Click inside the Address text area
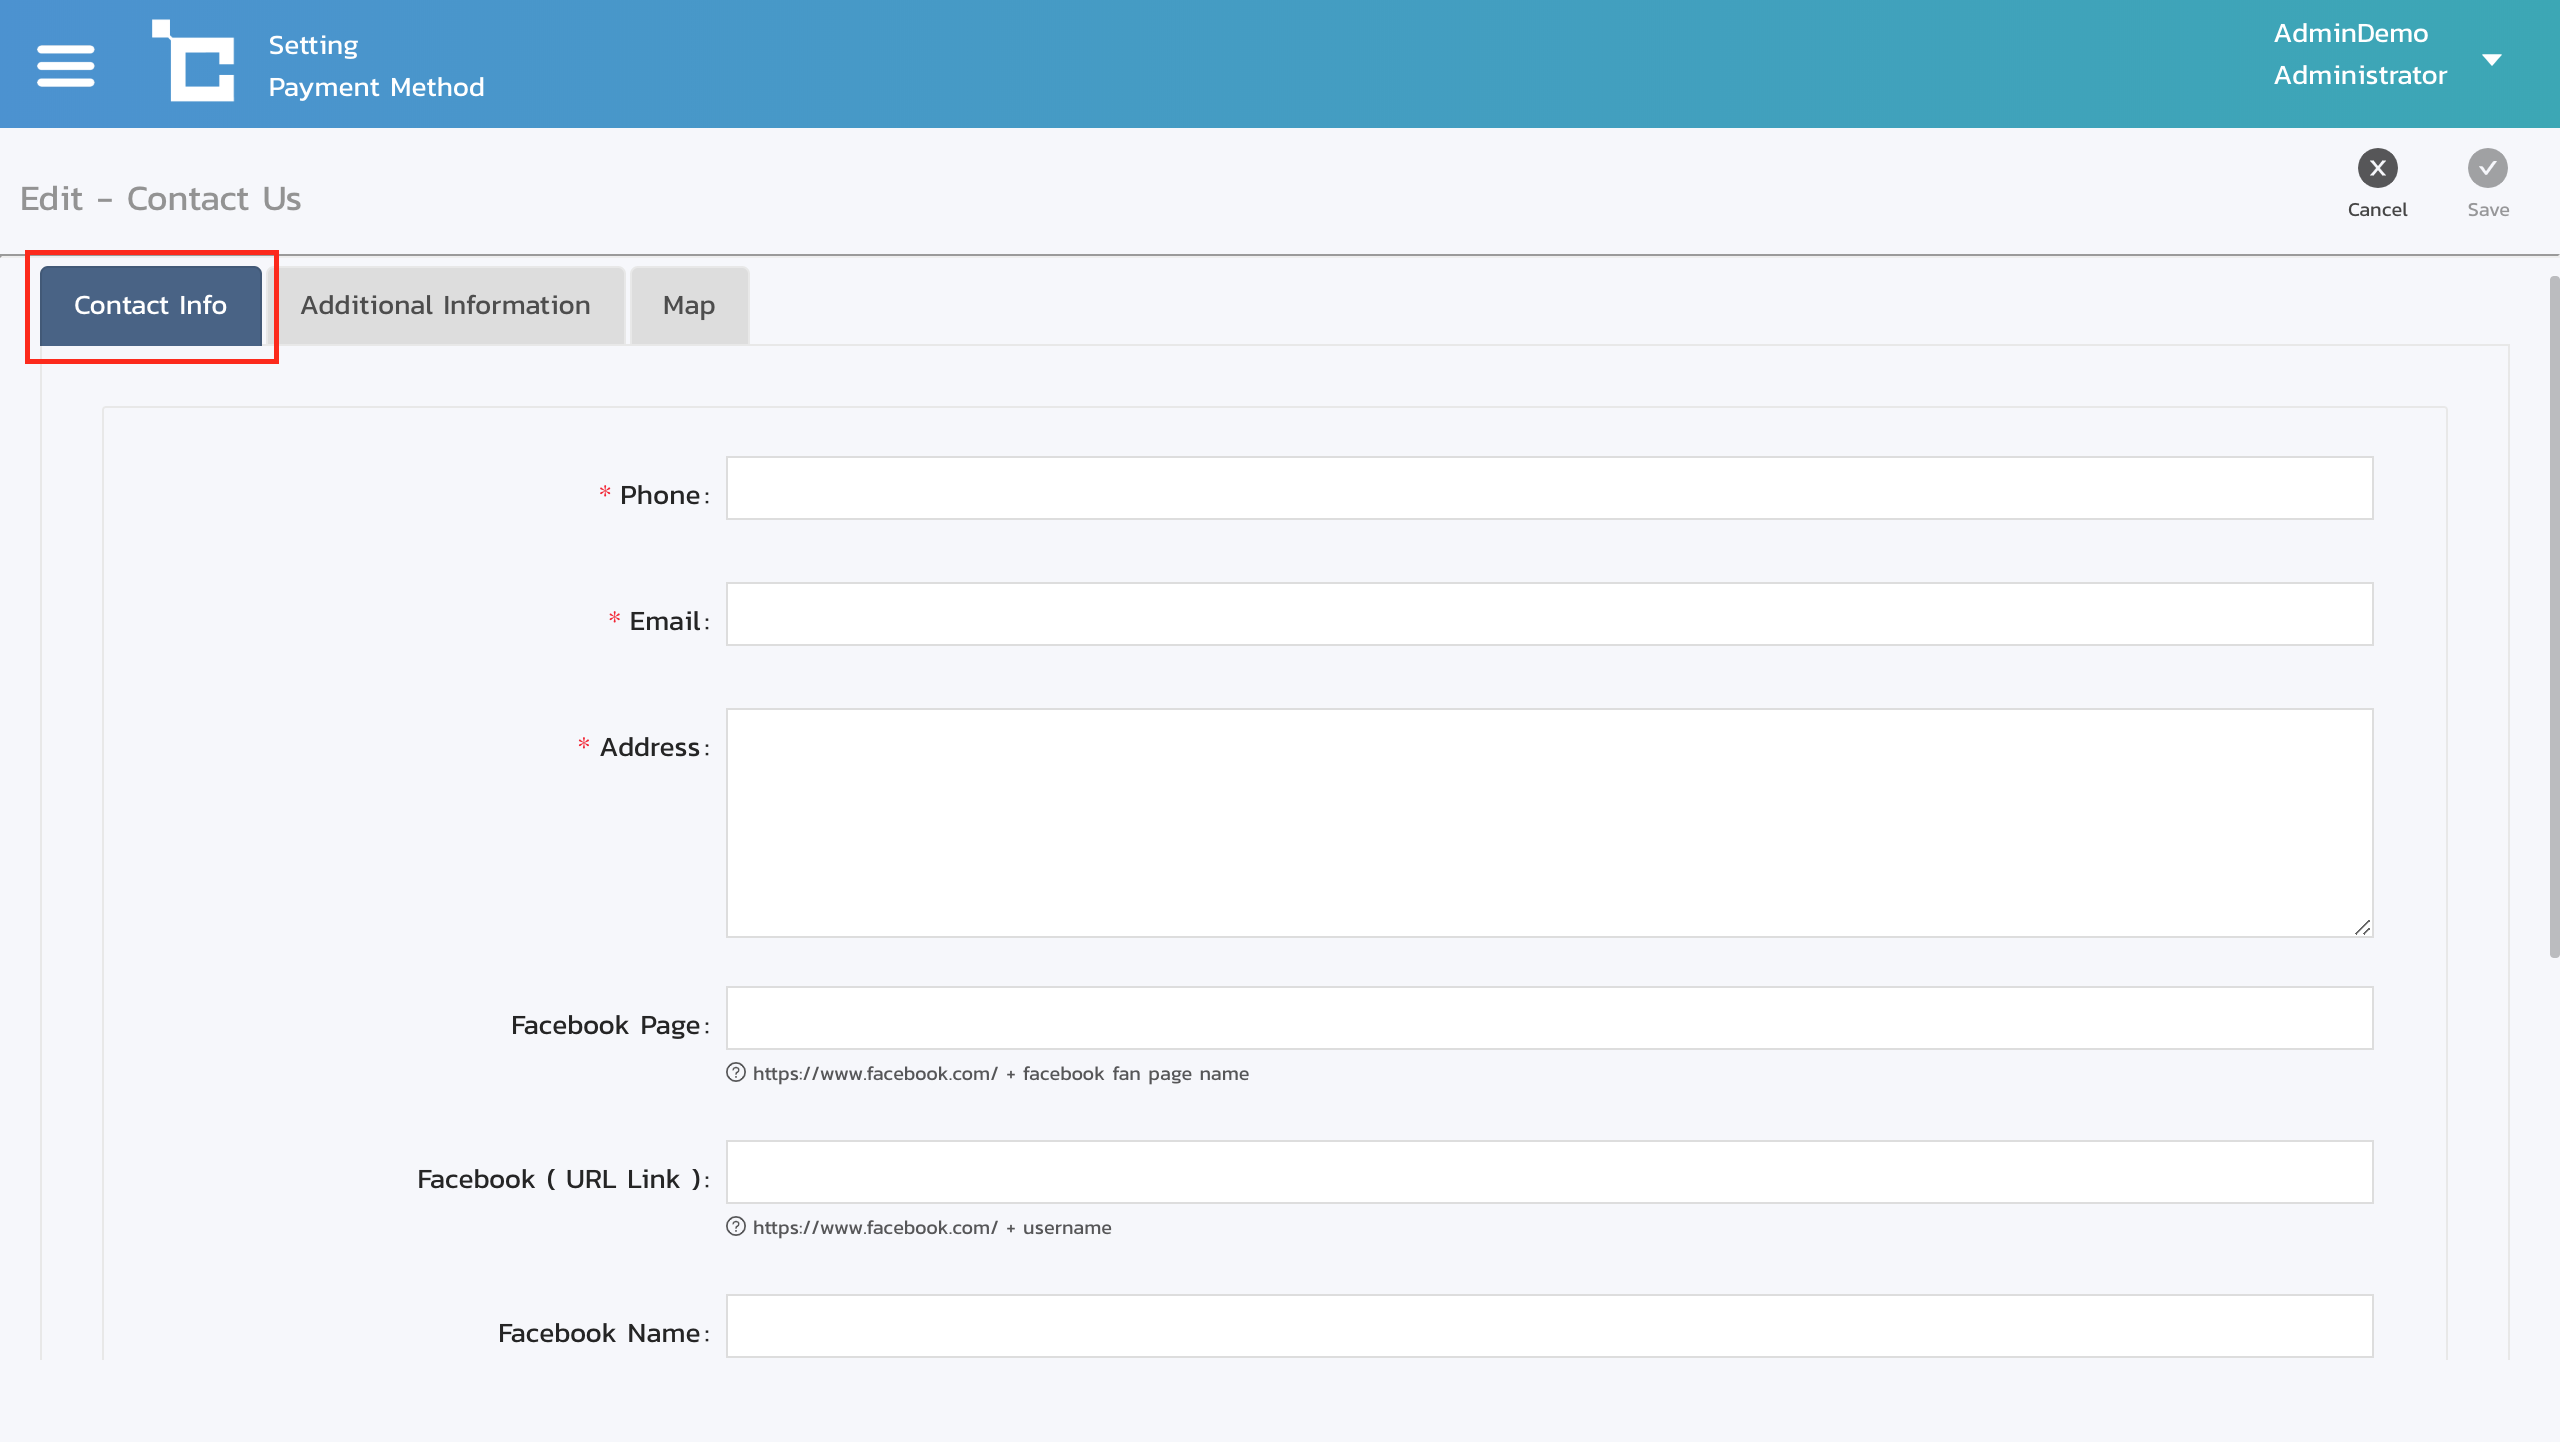Viewport: 2560px width, 1442px height. (1548, 822)
